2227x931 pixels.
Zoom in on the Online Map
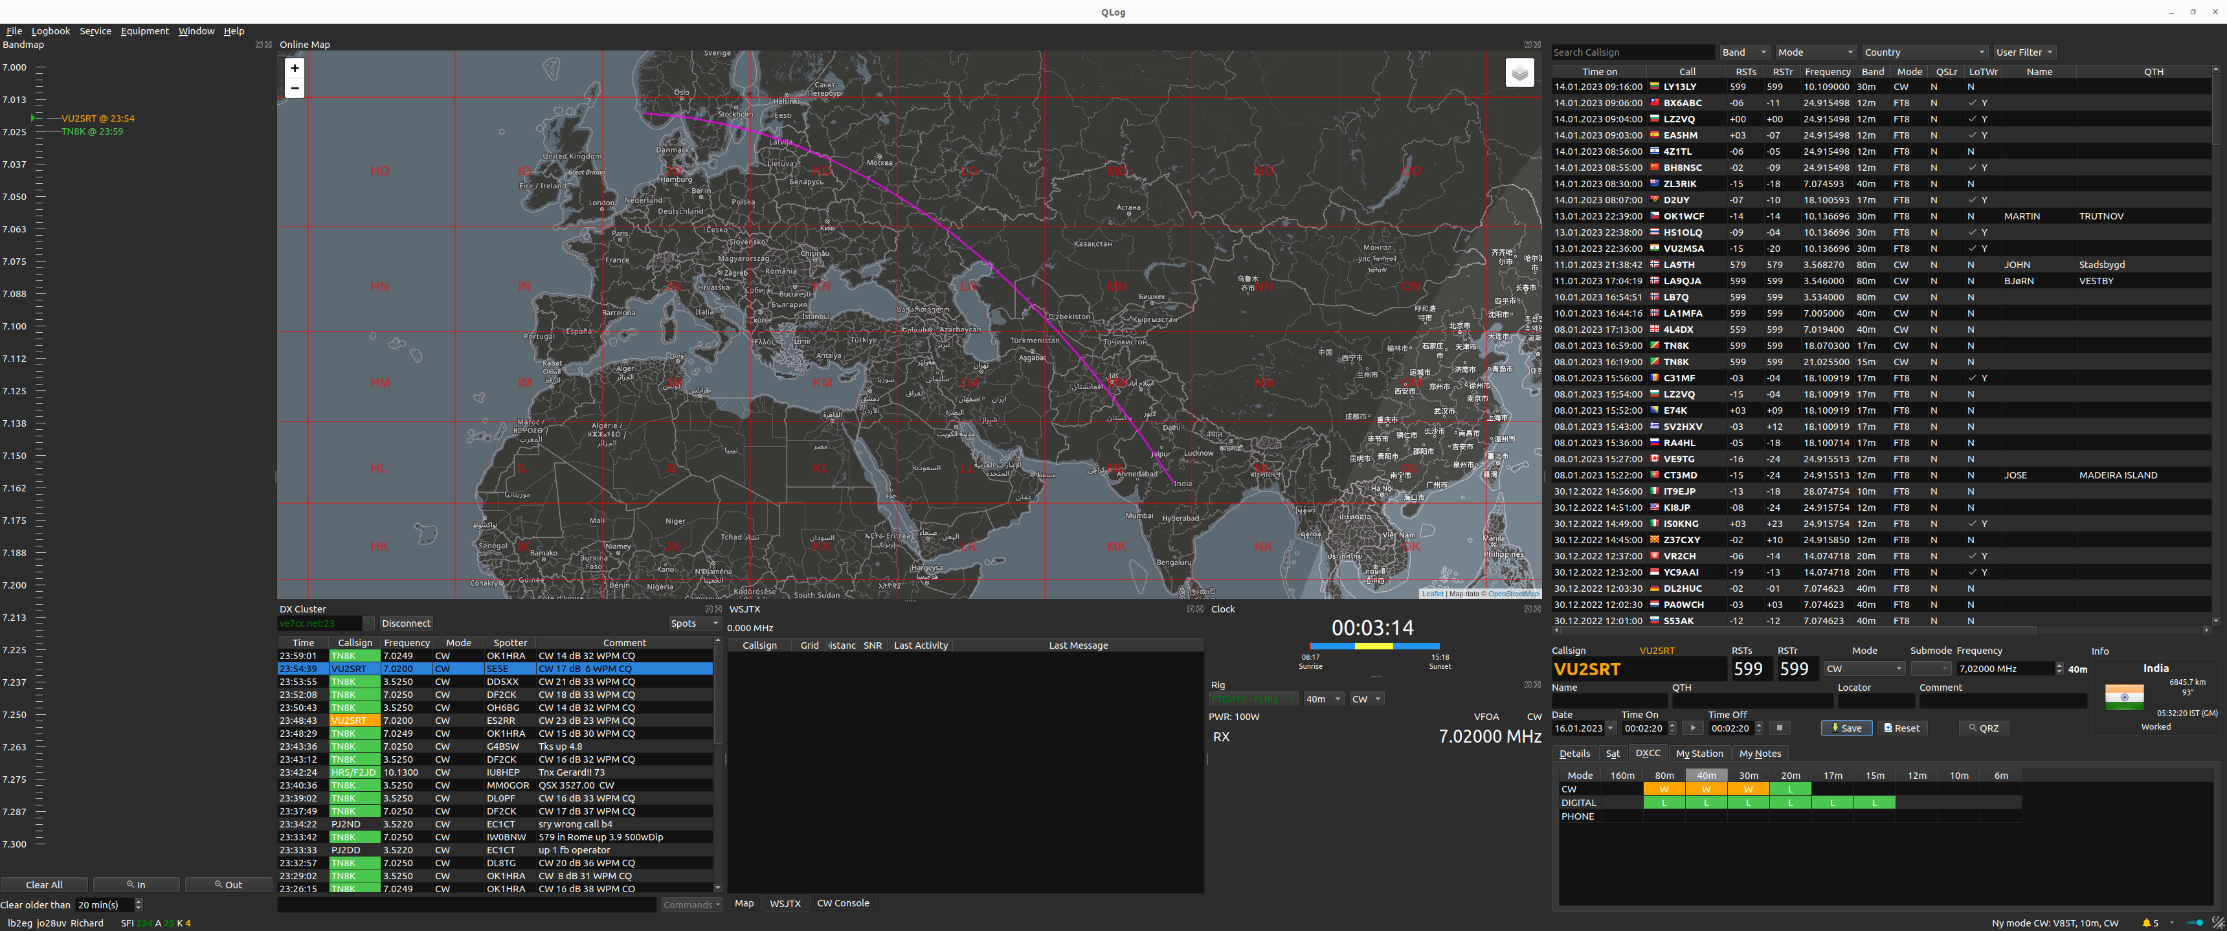pos(294,68)
